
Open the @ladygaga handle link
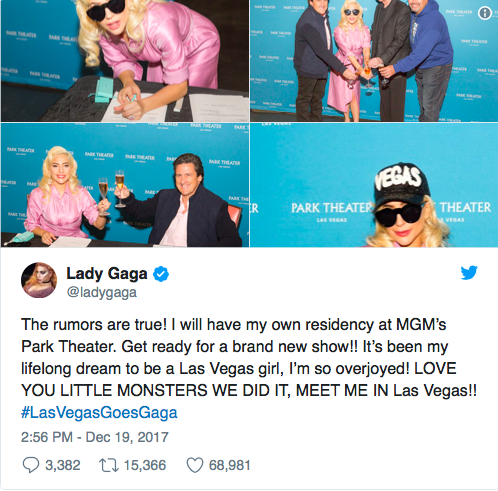102,292
